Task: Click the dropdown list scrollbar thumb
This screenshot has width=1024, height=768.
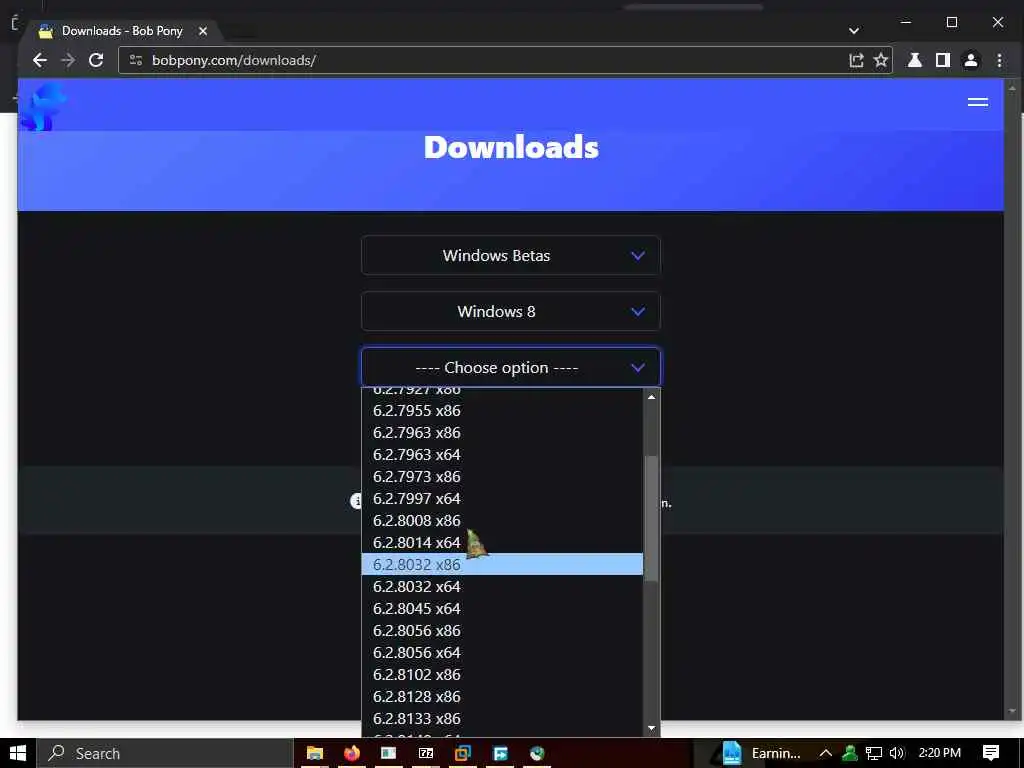Action: [x=651, y=518]
